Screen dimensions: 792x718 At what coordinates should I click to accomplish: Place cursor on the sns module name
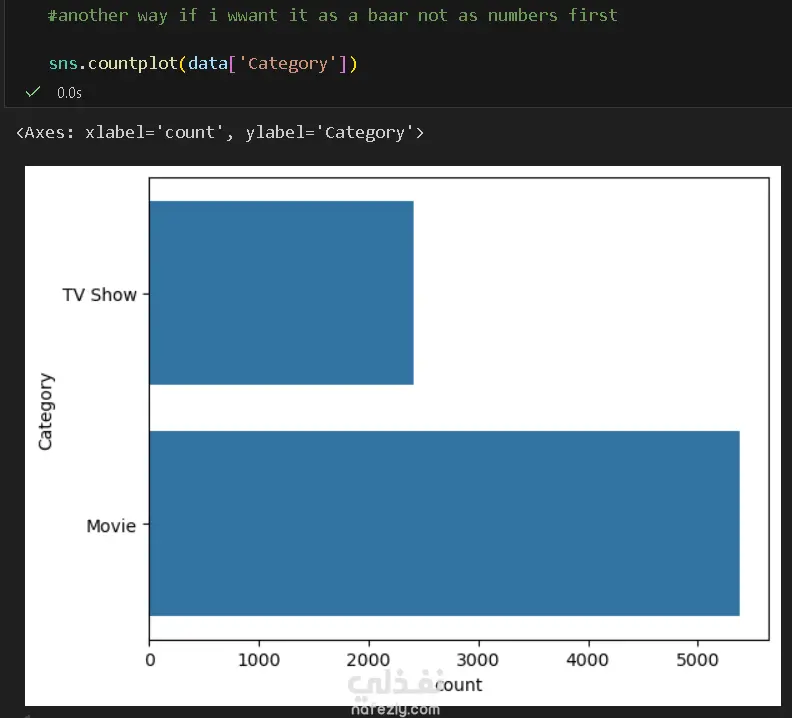63,64
